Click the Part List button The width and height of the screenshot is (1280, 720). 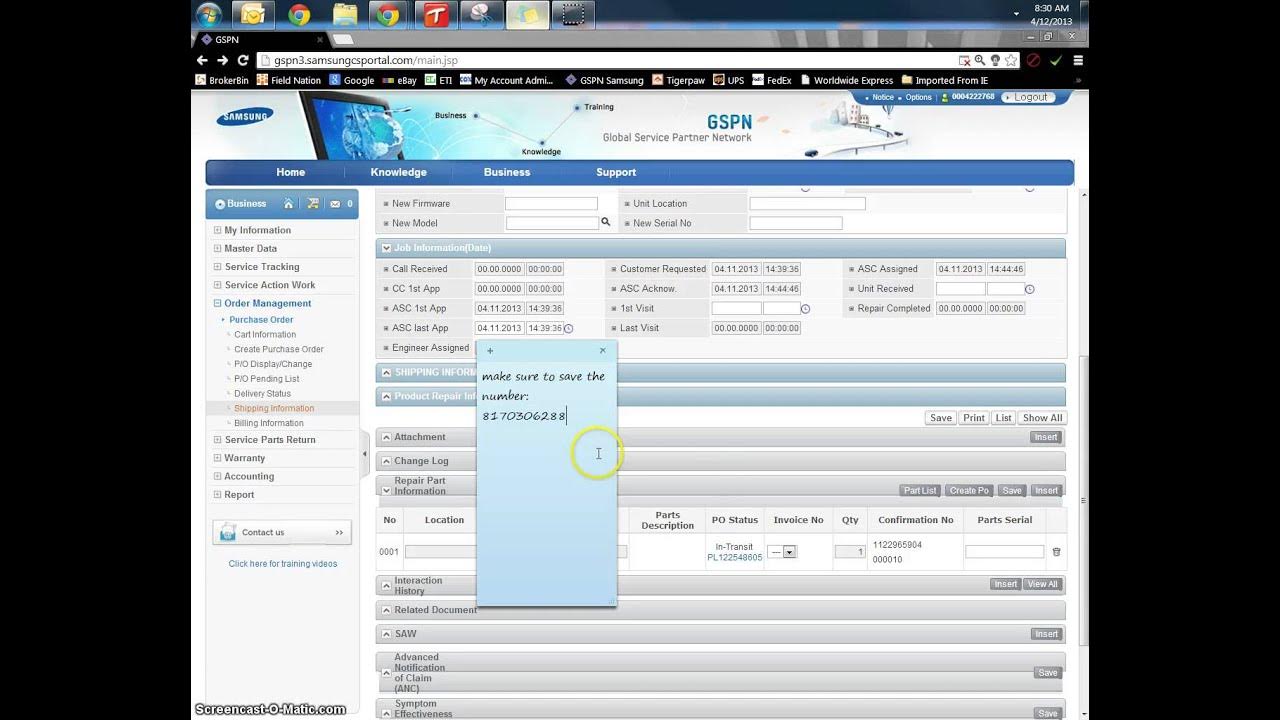(921, 491)
